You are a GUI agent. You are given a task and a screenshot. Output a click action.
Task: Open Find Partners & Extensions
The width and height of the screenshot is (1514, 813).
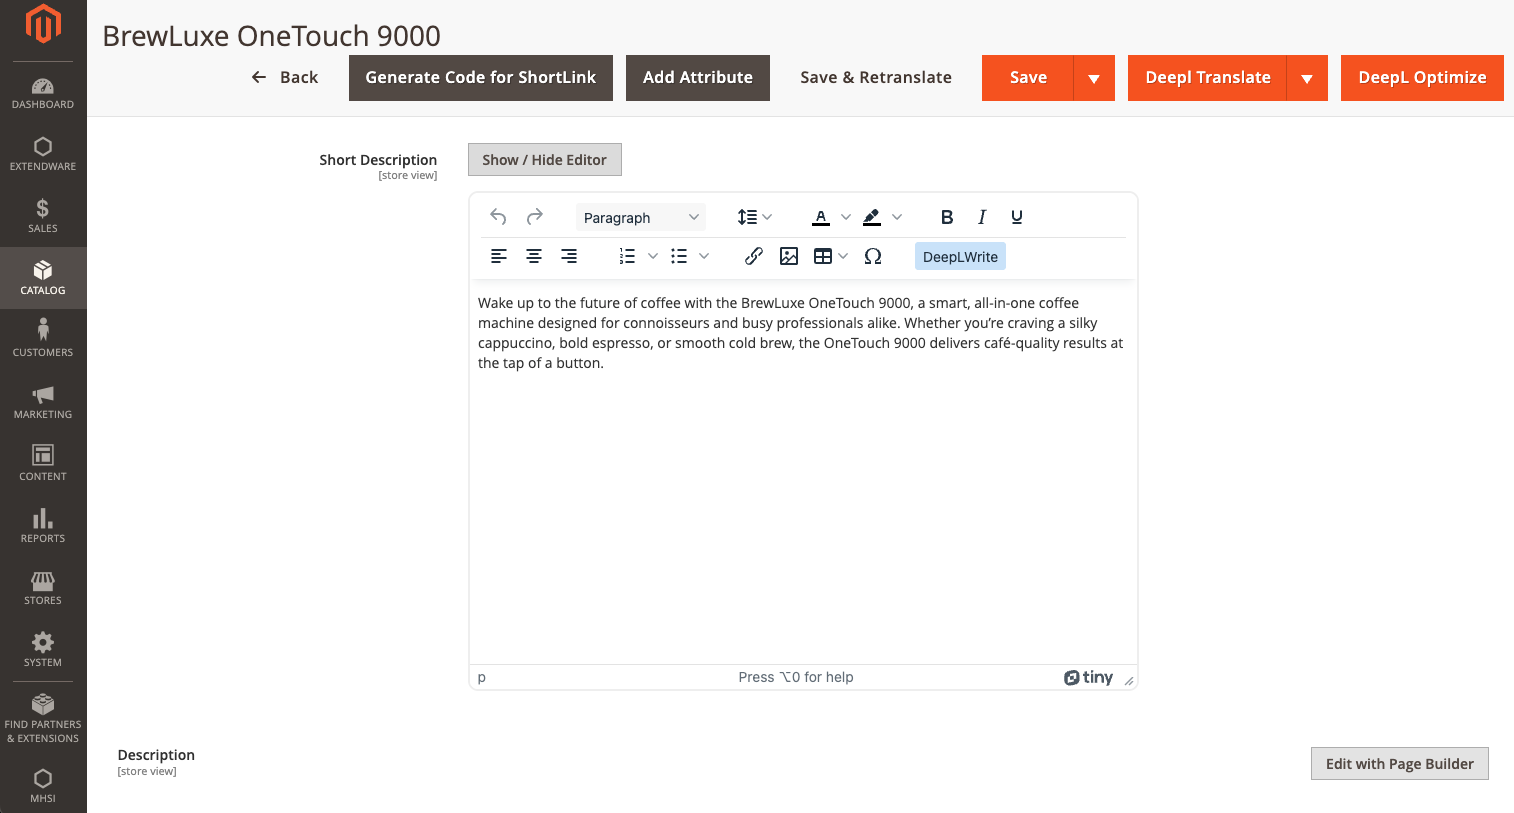click(43, 718)
